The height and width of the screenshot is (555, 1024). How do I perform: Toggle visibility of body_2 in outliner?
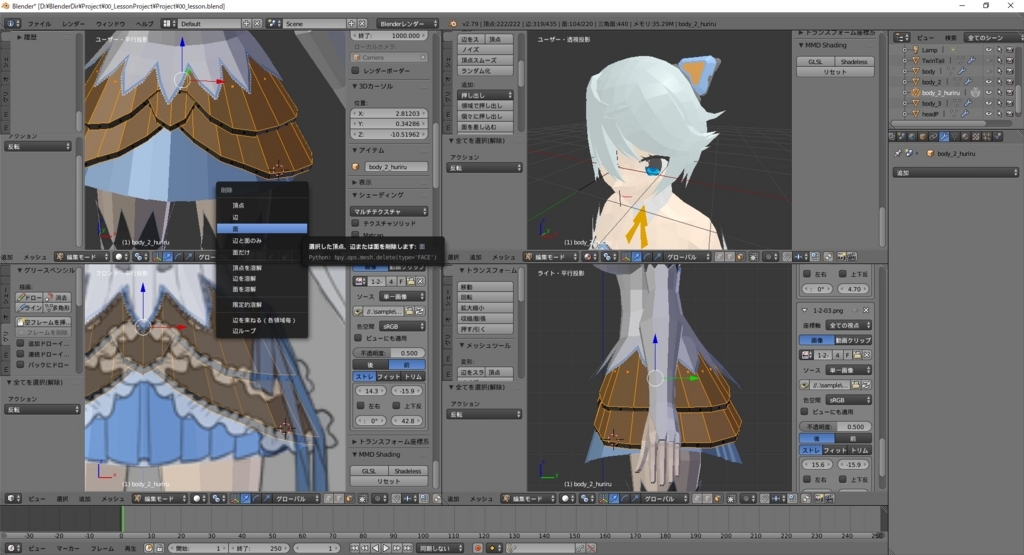tap(988, 82)
